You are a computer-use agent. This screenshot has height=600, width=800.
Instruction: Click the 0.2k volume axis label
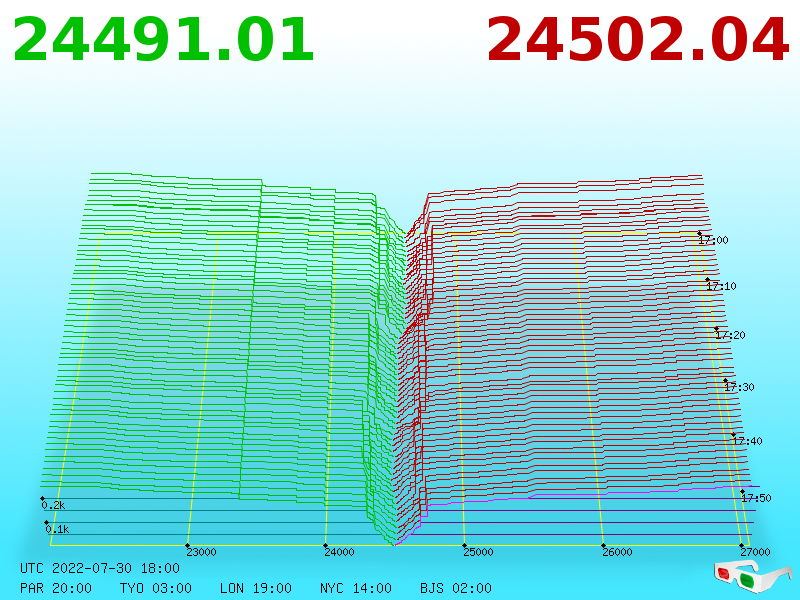click(x=53, y=506)
